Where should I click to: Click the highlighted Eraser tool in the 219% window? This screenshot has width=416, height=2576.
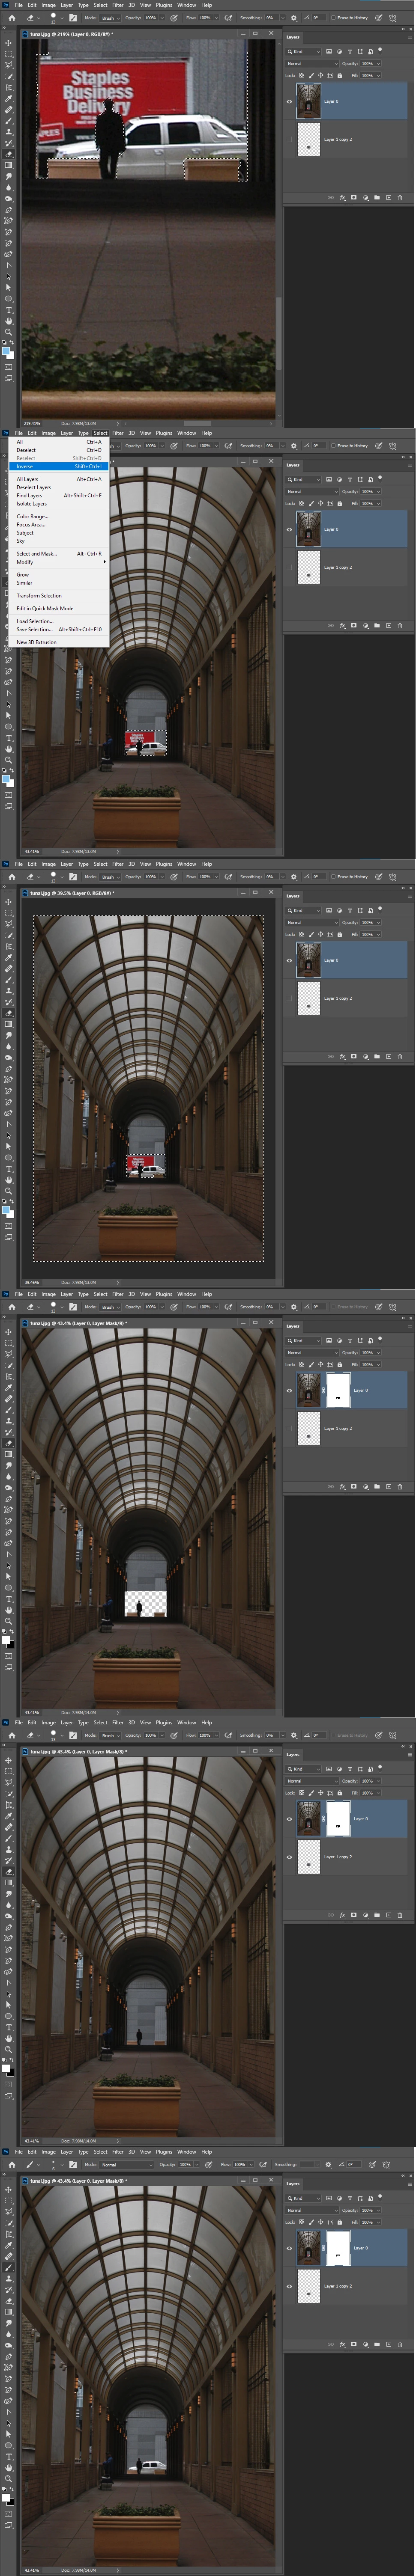(x=8, y=154)
